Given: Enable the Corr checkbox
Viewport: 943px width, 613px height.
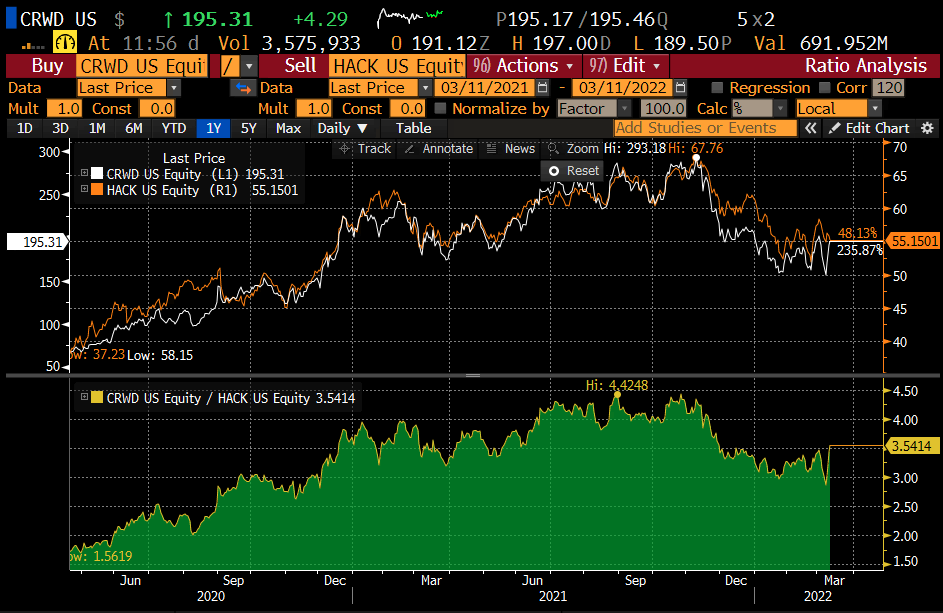Looking at the screenshot, I should click(825, 88).
